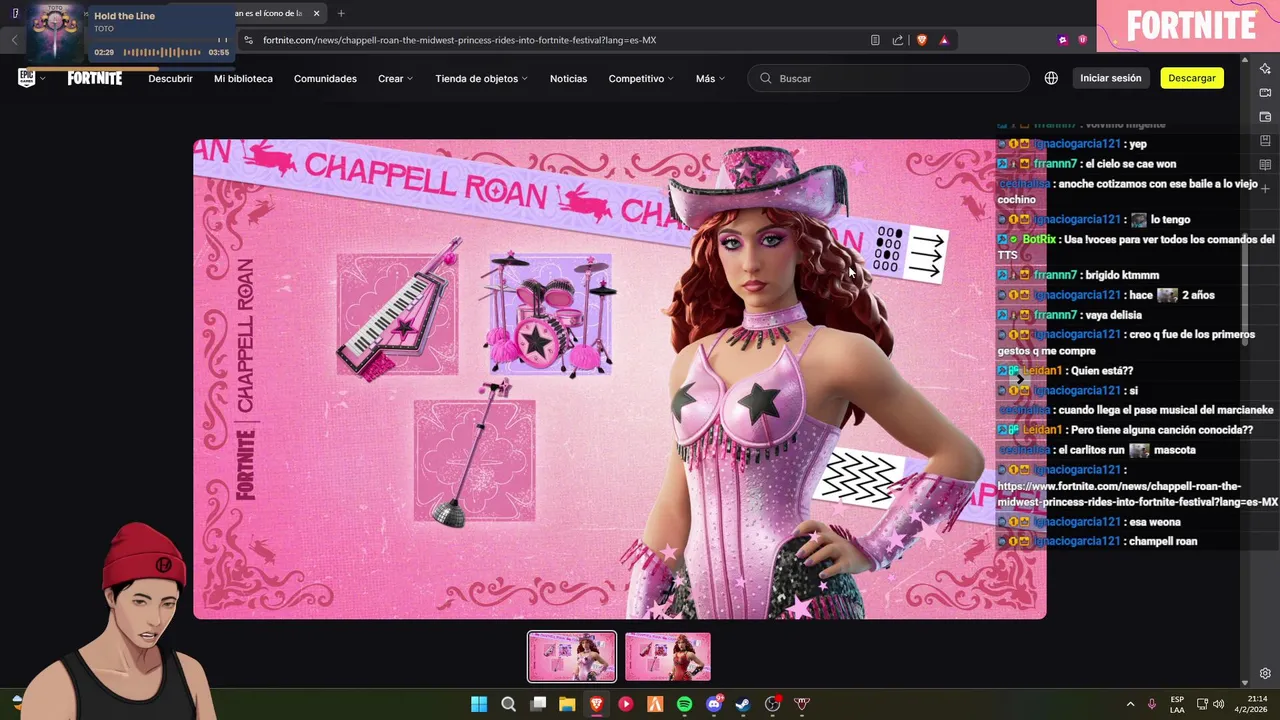The image size is (1280, 720).
Task: Open Comunidades section
Action: (x=325, y=78)
